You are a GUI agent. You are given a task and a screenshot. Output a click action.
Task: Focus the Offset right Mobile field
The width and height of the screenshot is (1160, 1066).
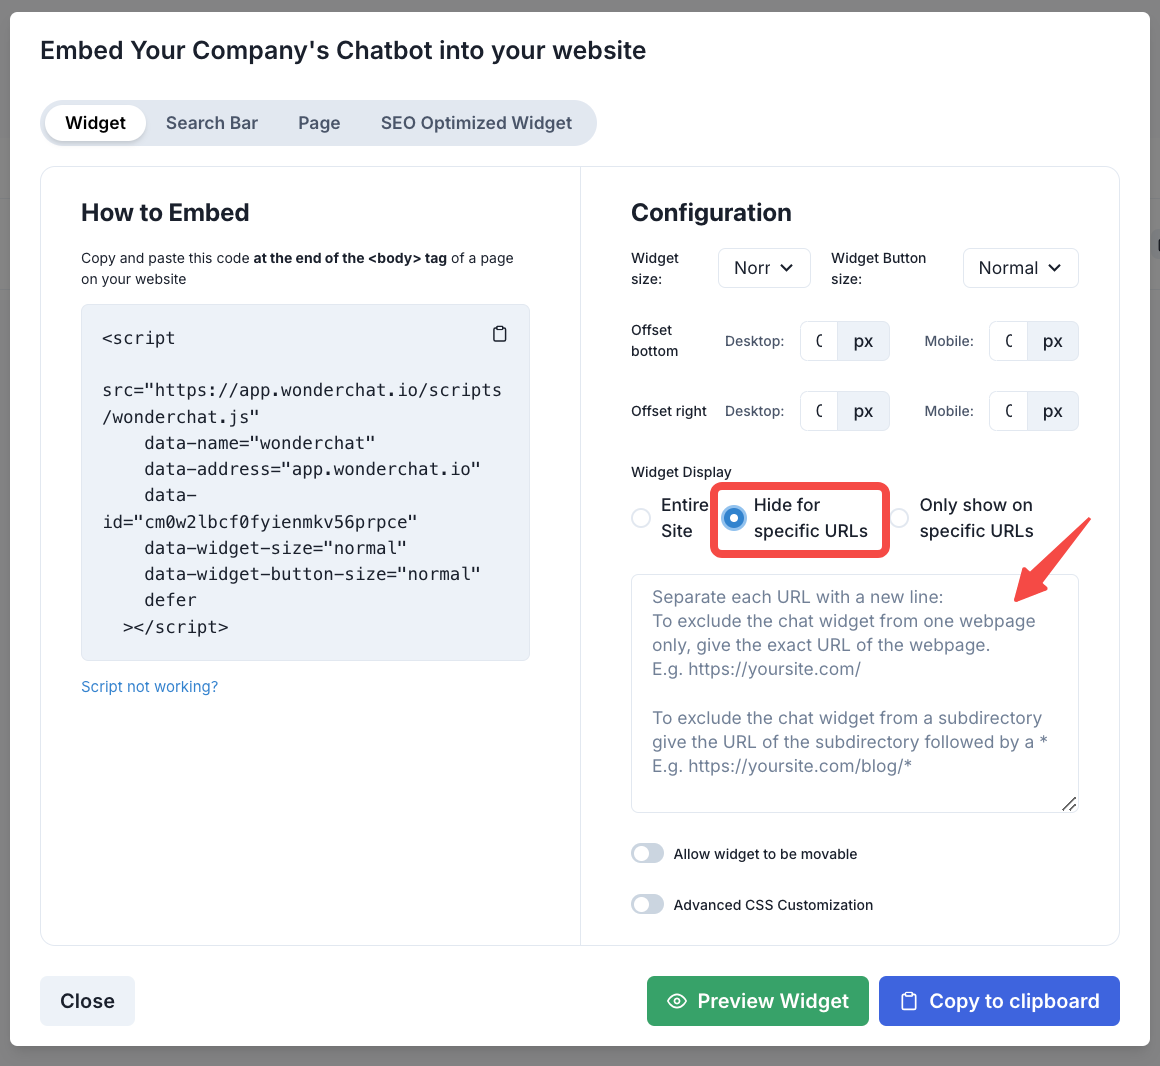(x=1008, y=411)
